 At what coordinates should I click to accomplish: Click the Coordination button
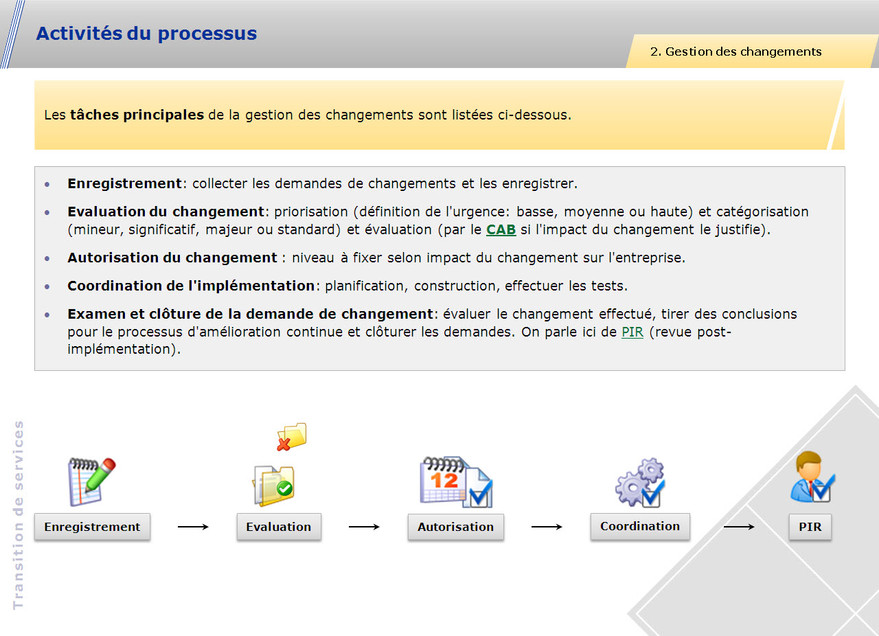[640, 526]
